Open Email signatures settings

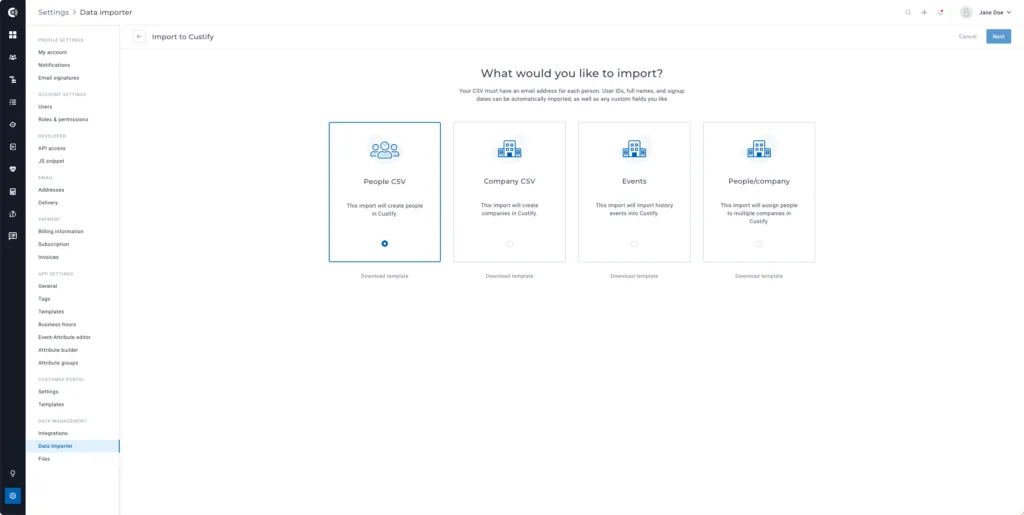[59, 78]
